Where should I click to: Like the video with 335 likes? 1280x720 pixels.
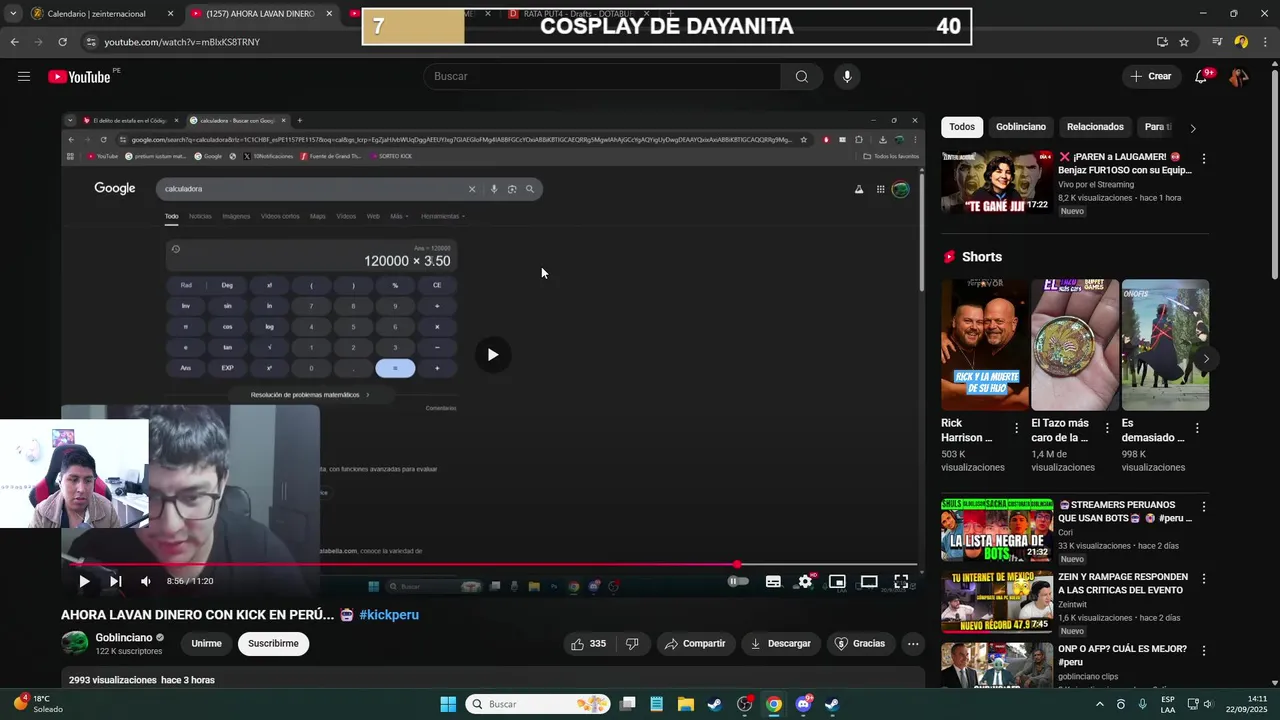pyautogui.click(x=588, y=644)
